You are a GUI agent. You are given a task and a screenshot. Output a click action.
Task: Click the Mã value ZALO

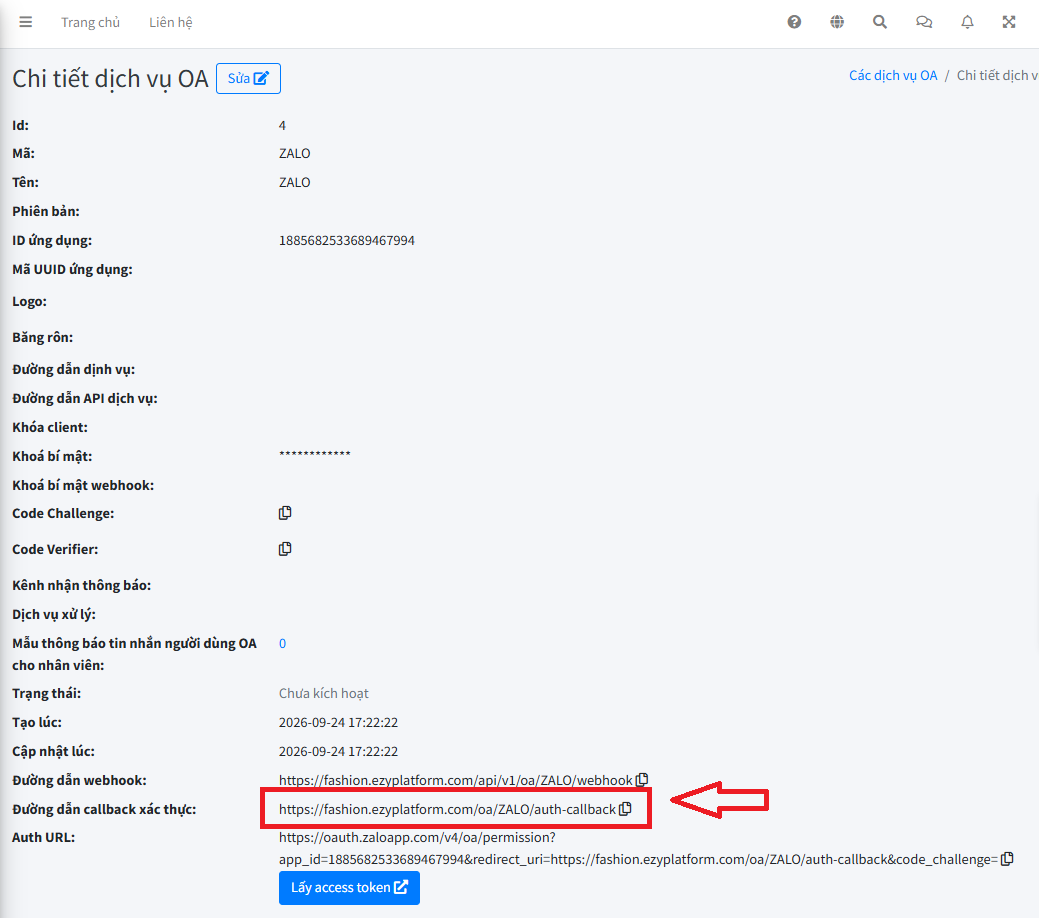point(294,154)
